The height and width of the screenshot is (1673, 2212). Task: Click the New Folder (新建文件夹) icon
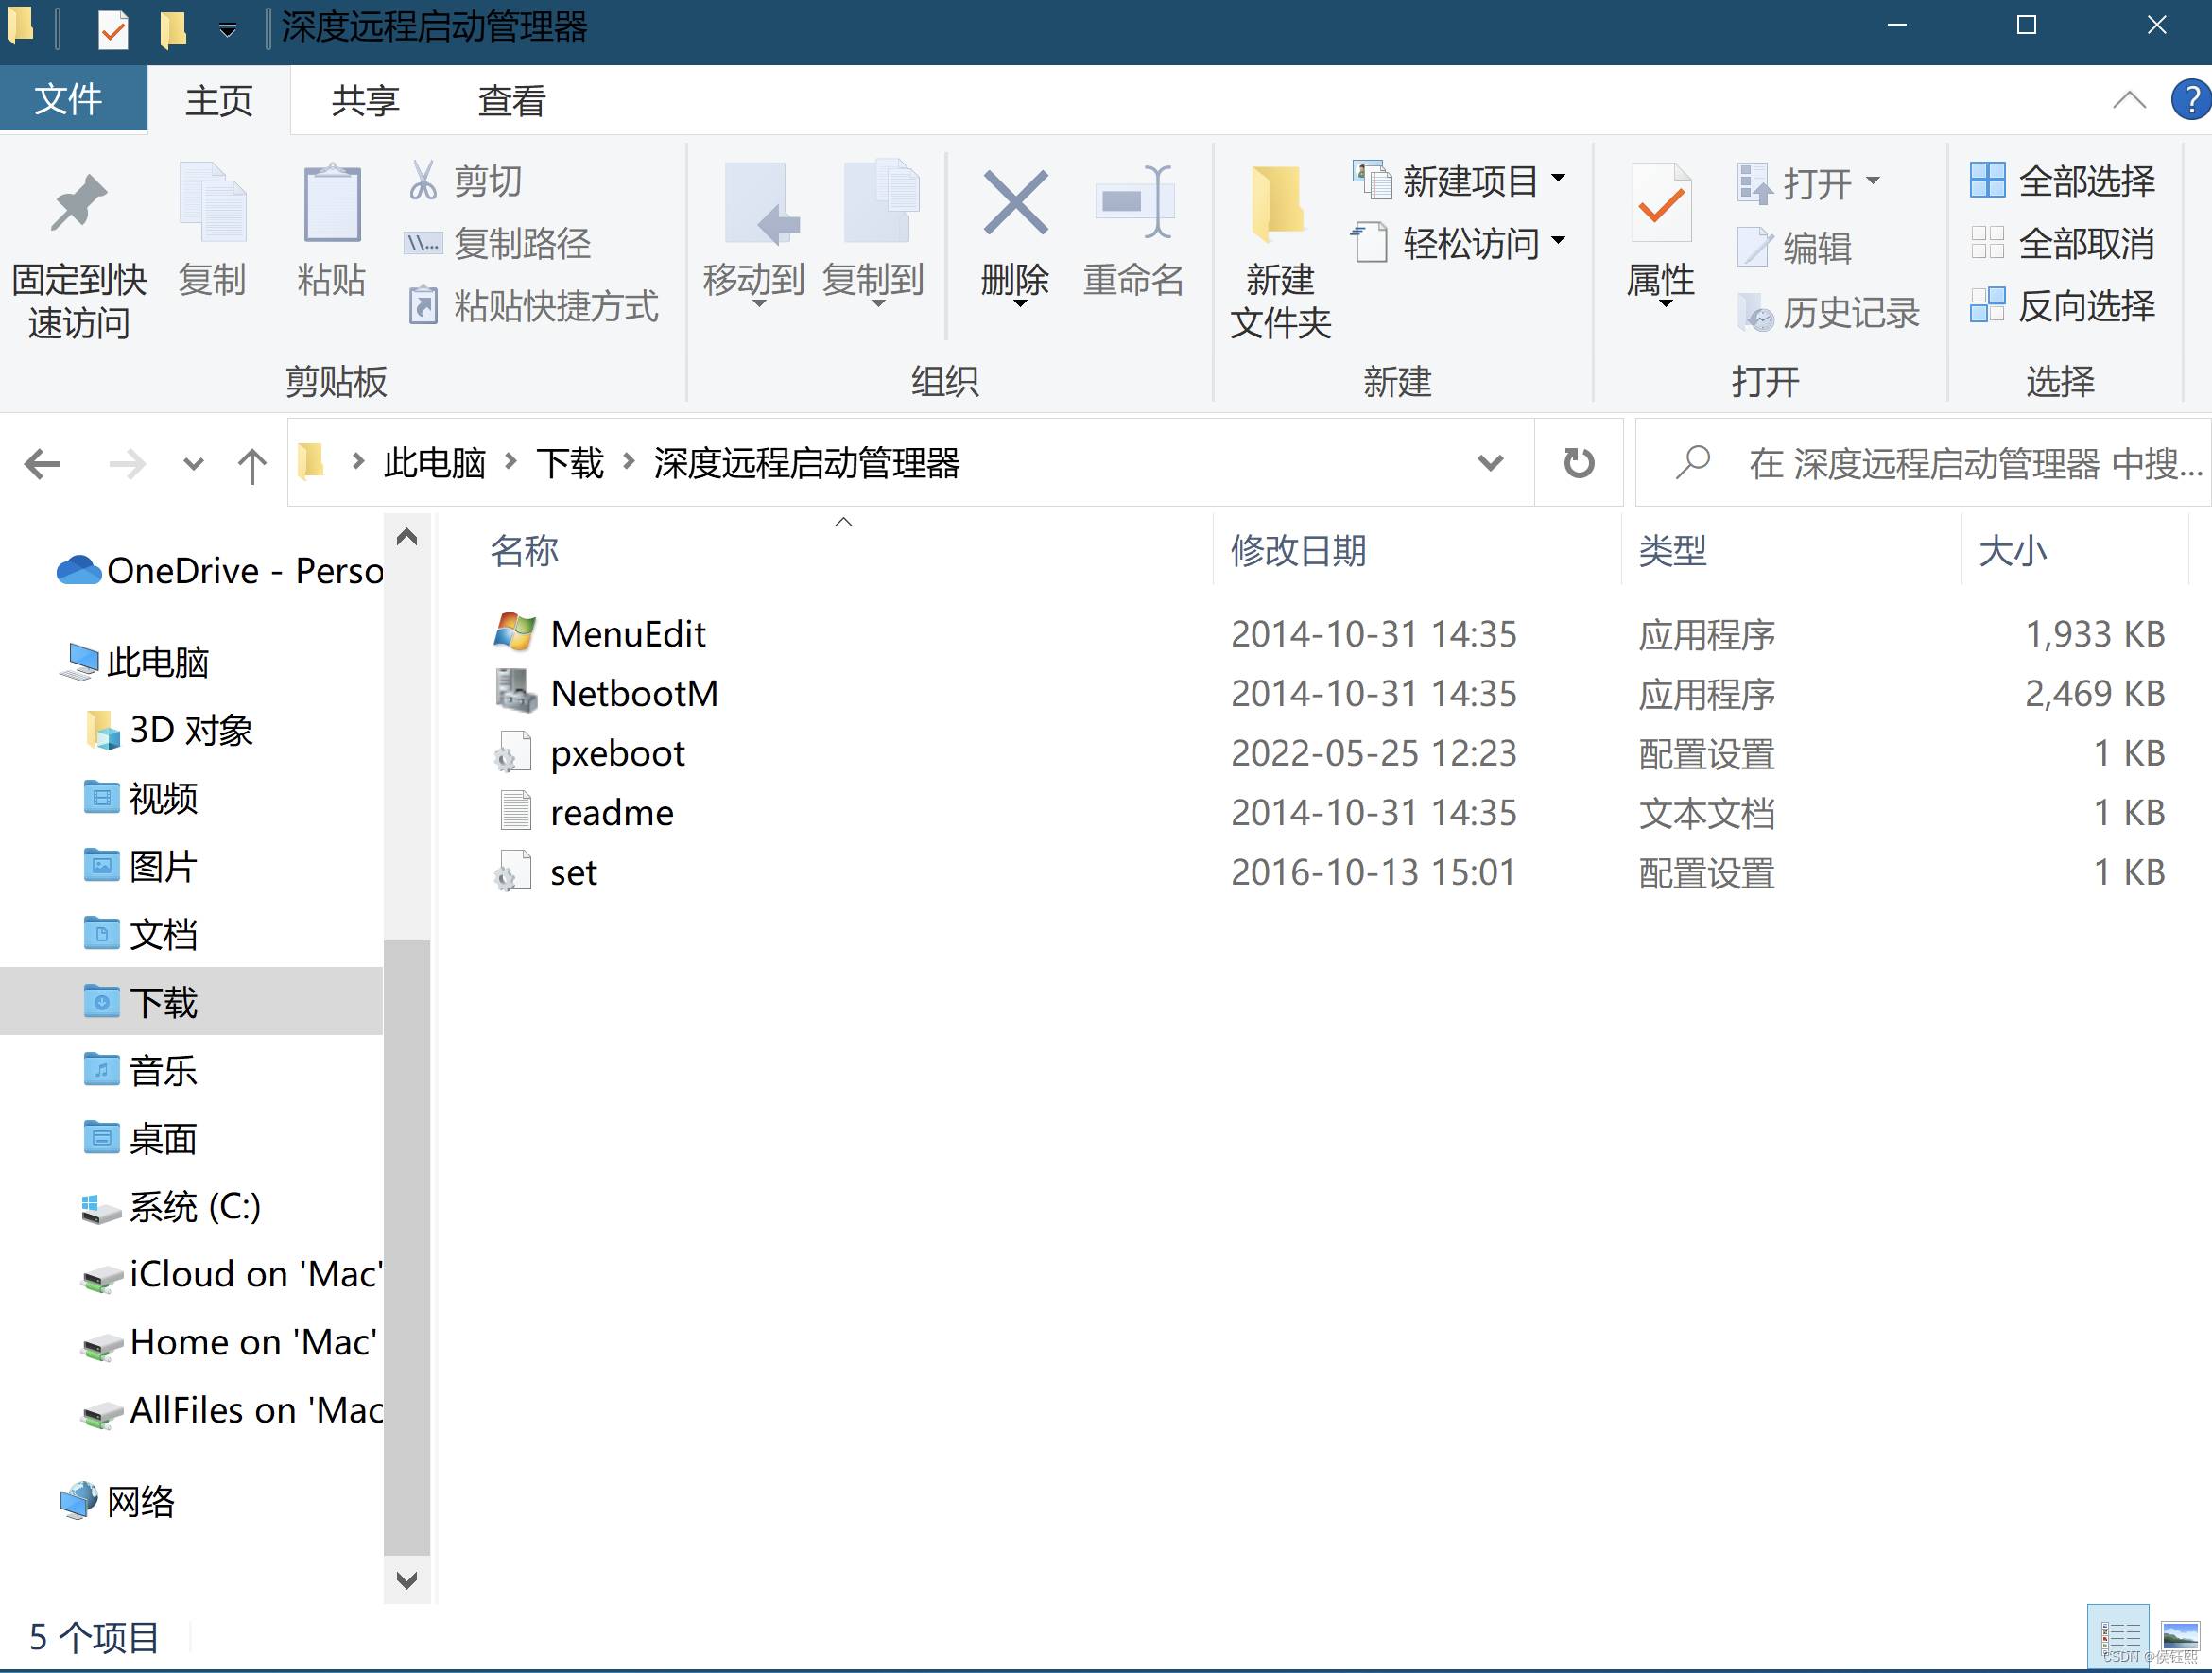pyautogui.click(x=1278, y=204)
